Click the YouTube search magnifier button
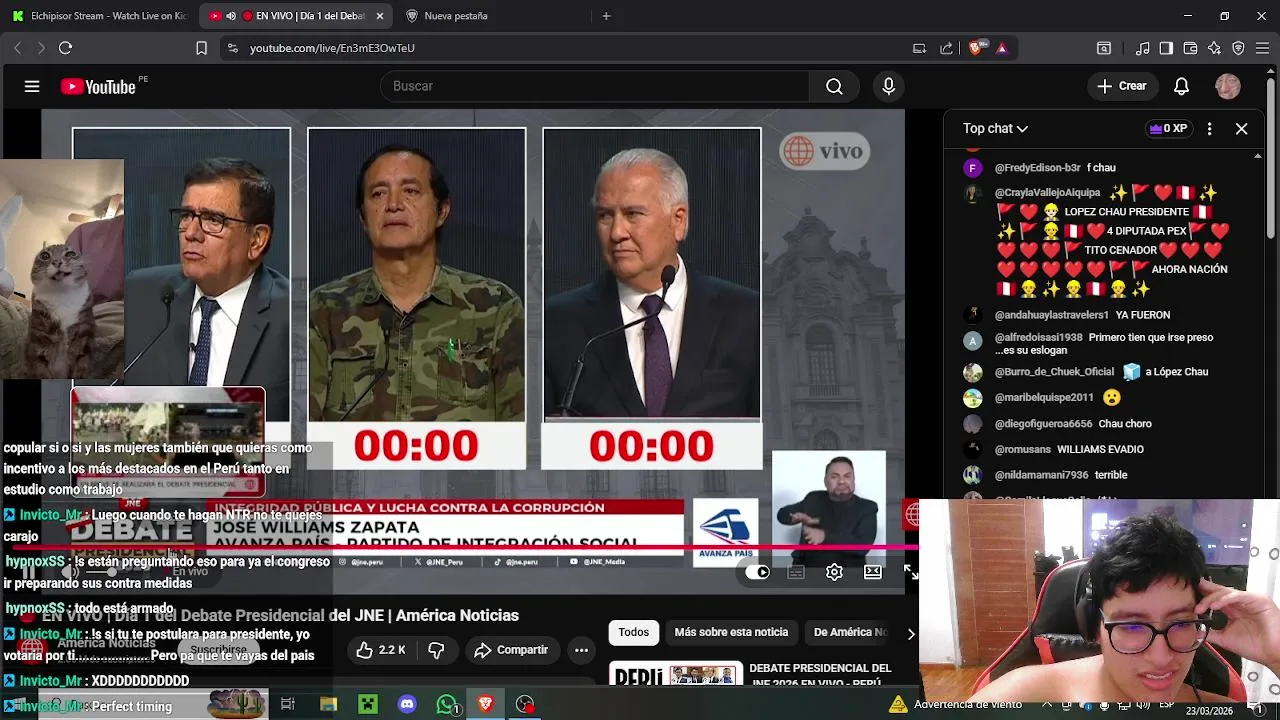This screenshot has width=1280, height=720. tap(834, 87)
